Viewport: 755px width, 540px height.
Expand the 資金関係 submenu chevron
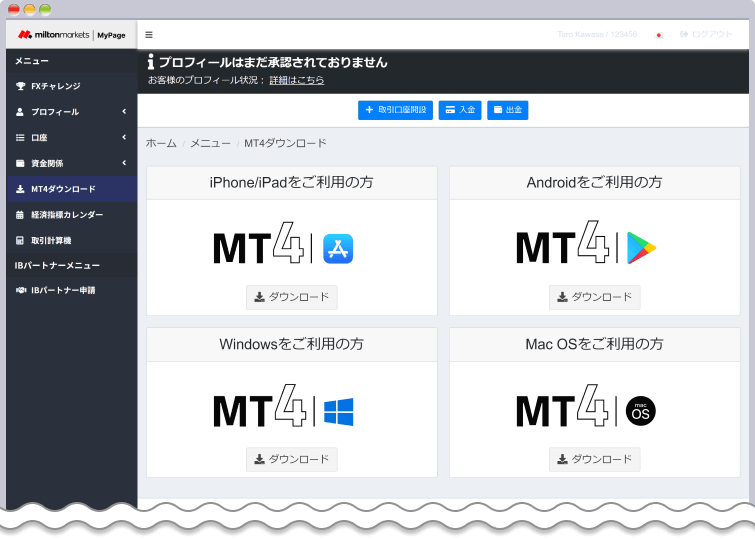(x=124, y=163)
